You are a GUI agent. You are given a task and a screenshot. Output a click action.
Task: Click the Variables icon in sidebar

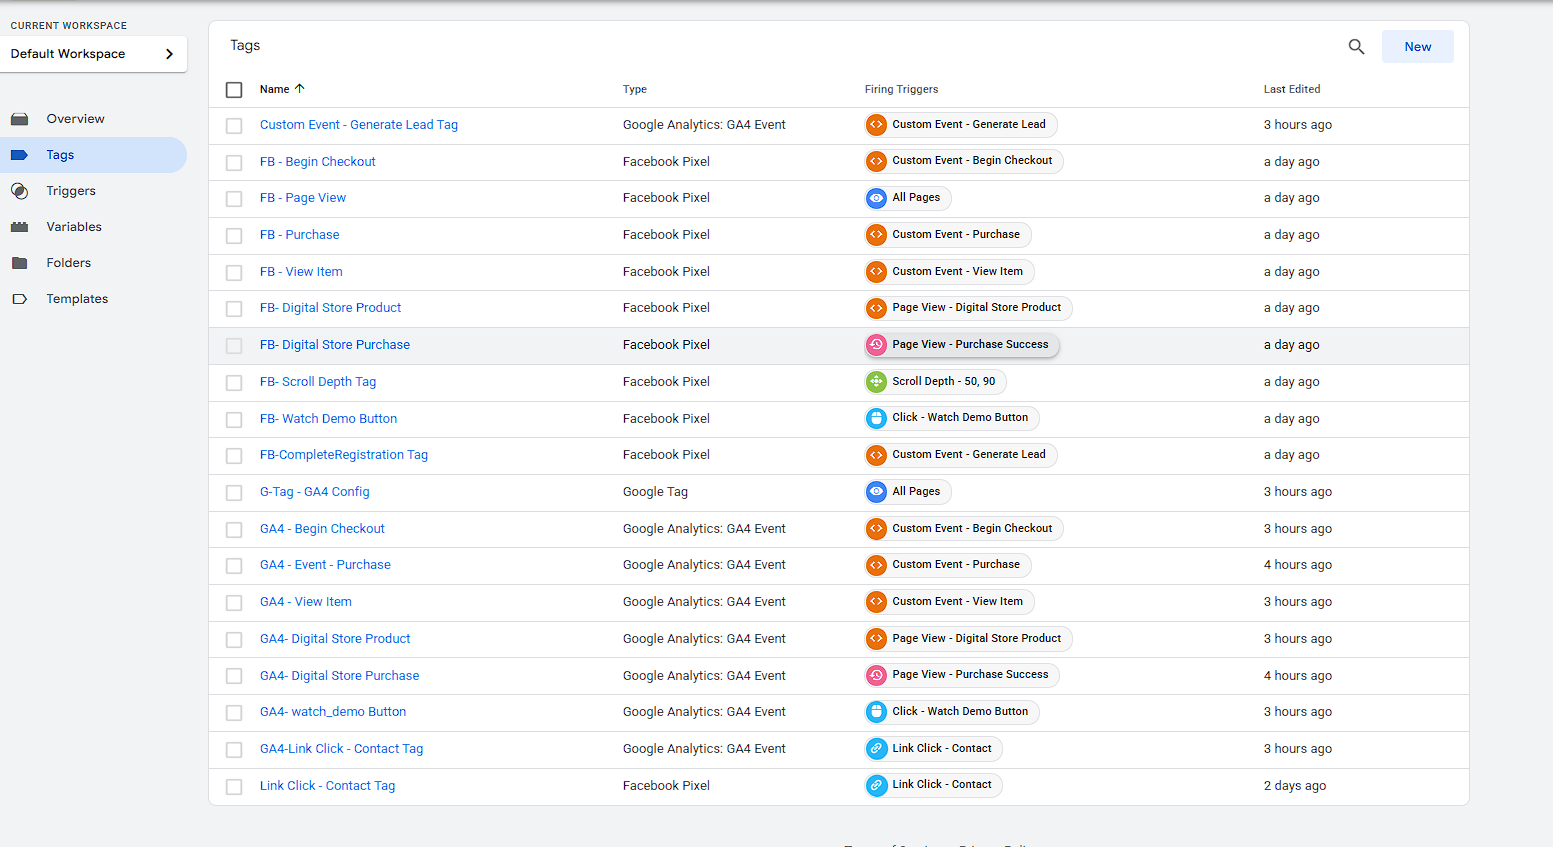[20, 227]
